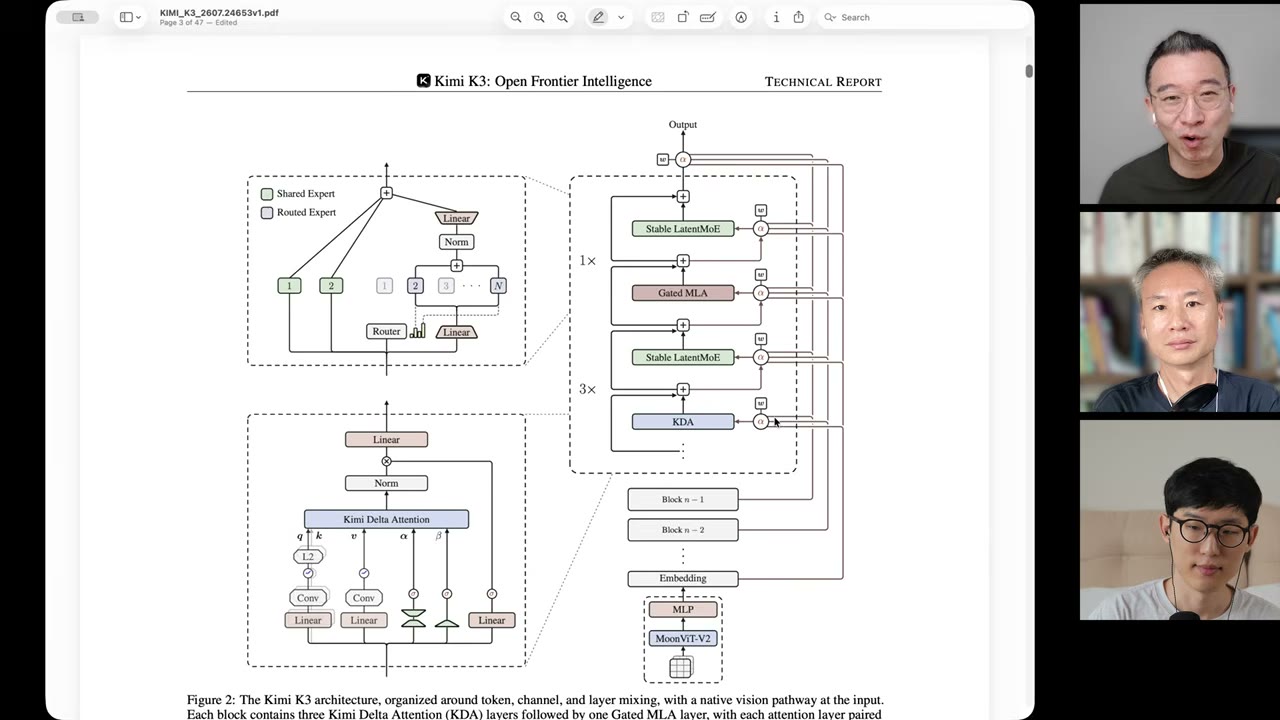Click the 'Router' box in the diagram
The image size is (1280, 720).
tap(386, 332)
